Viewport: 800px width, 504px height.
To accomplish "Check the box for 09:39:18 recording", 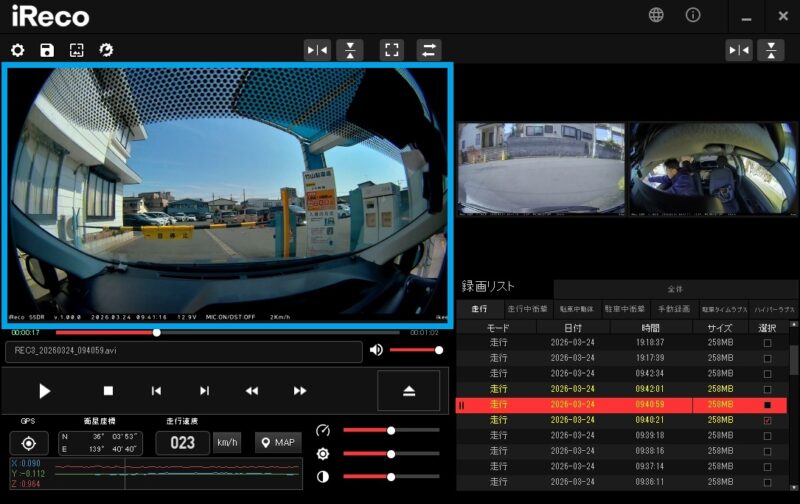I will (767, 436).
